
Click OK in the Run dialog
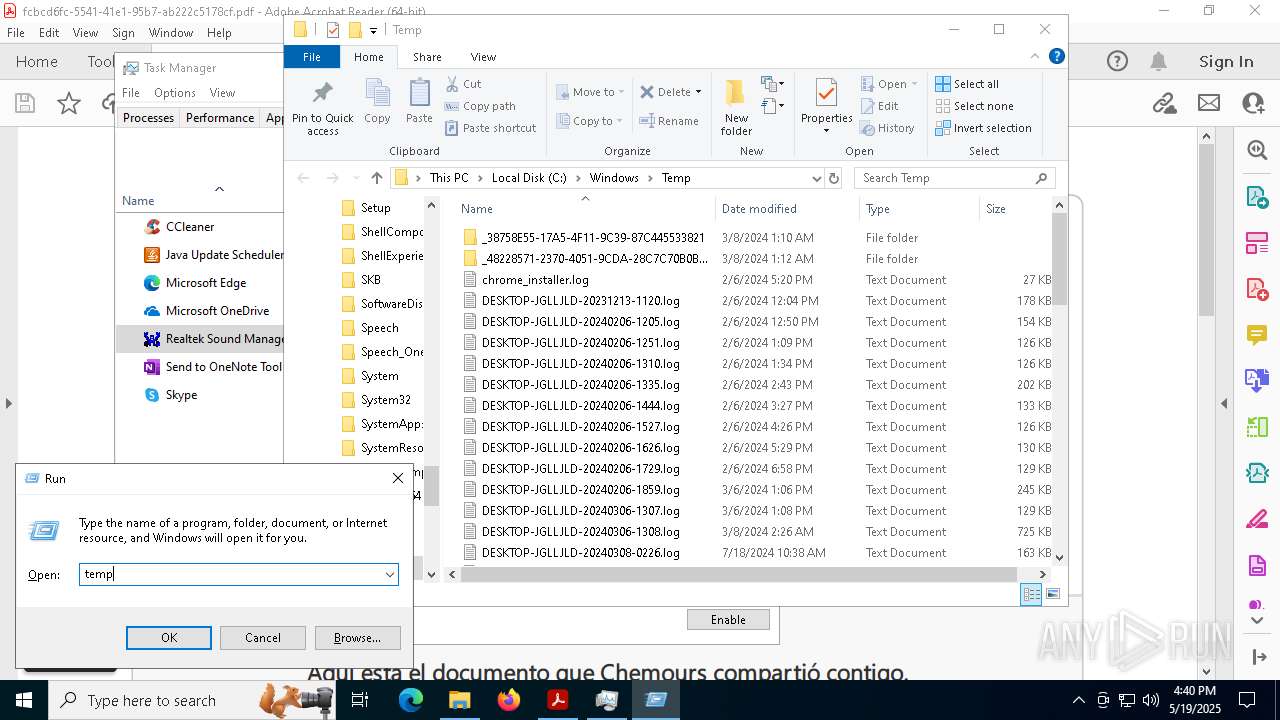pyautogui.click(x=169, y=638)
